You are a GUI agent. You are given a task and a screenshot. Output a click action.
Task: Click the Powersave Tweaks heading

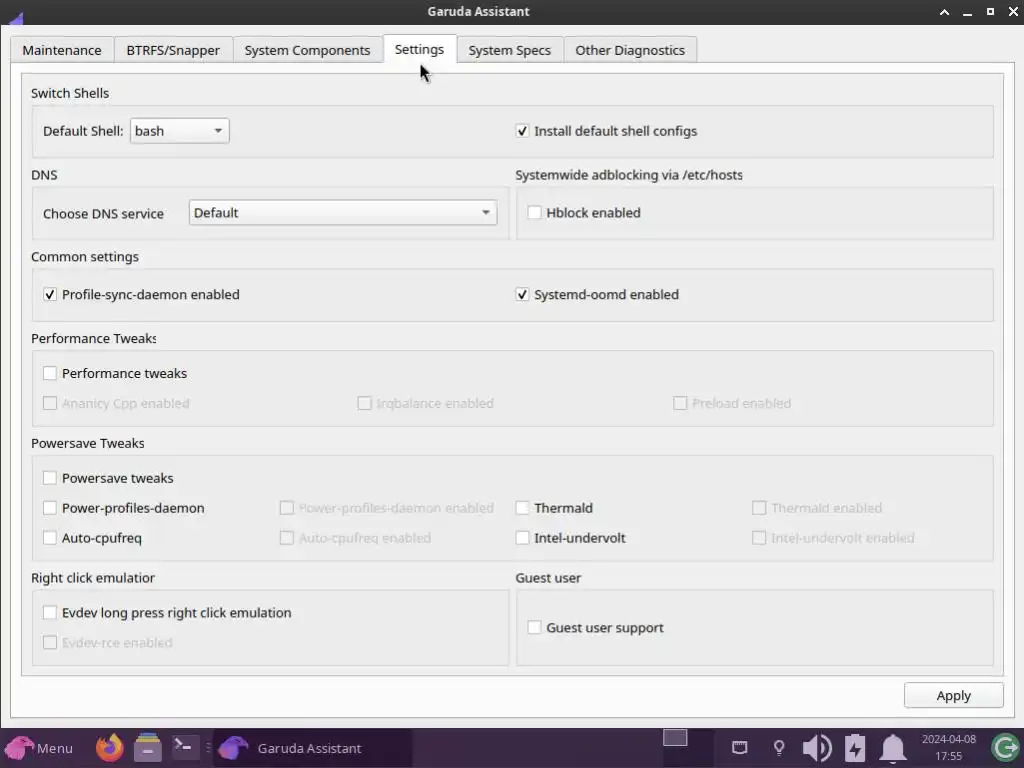pos(88,443)
